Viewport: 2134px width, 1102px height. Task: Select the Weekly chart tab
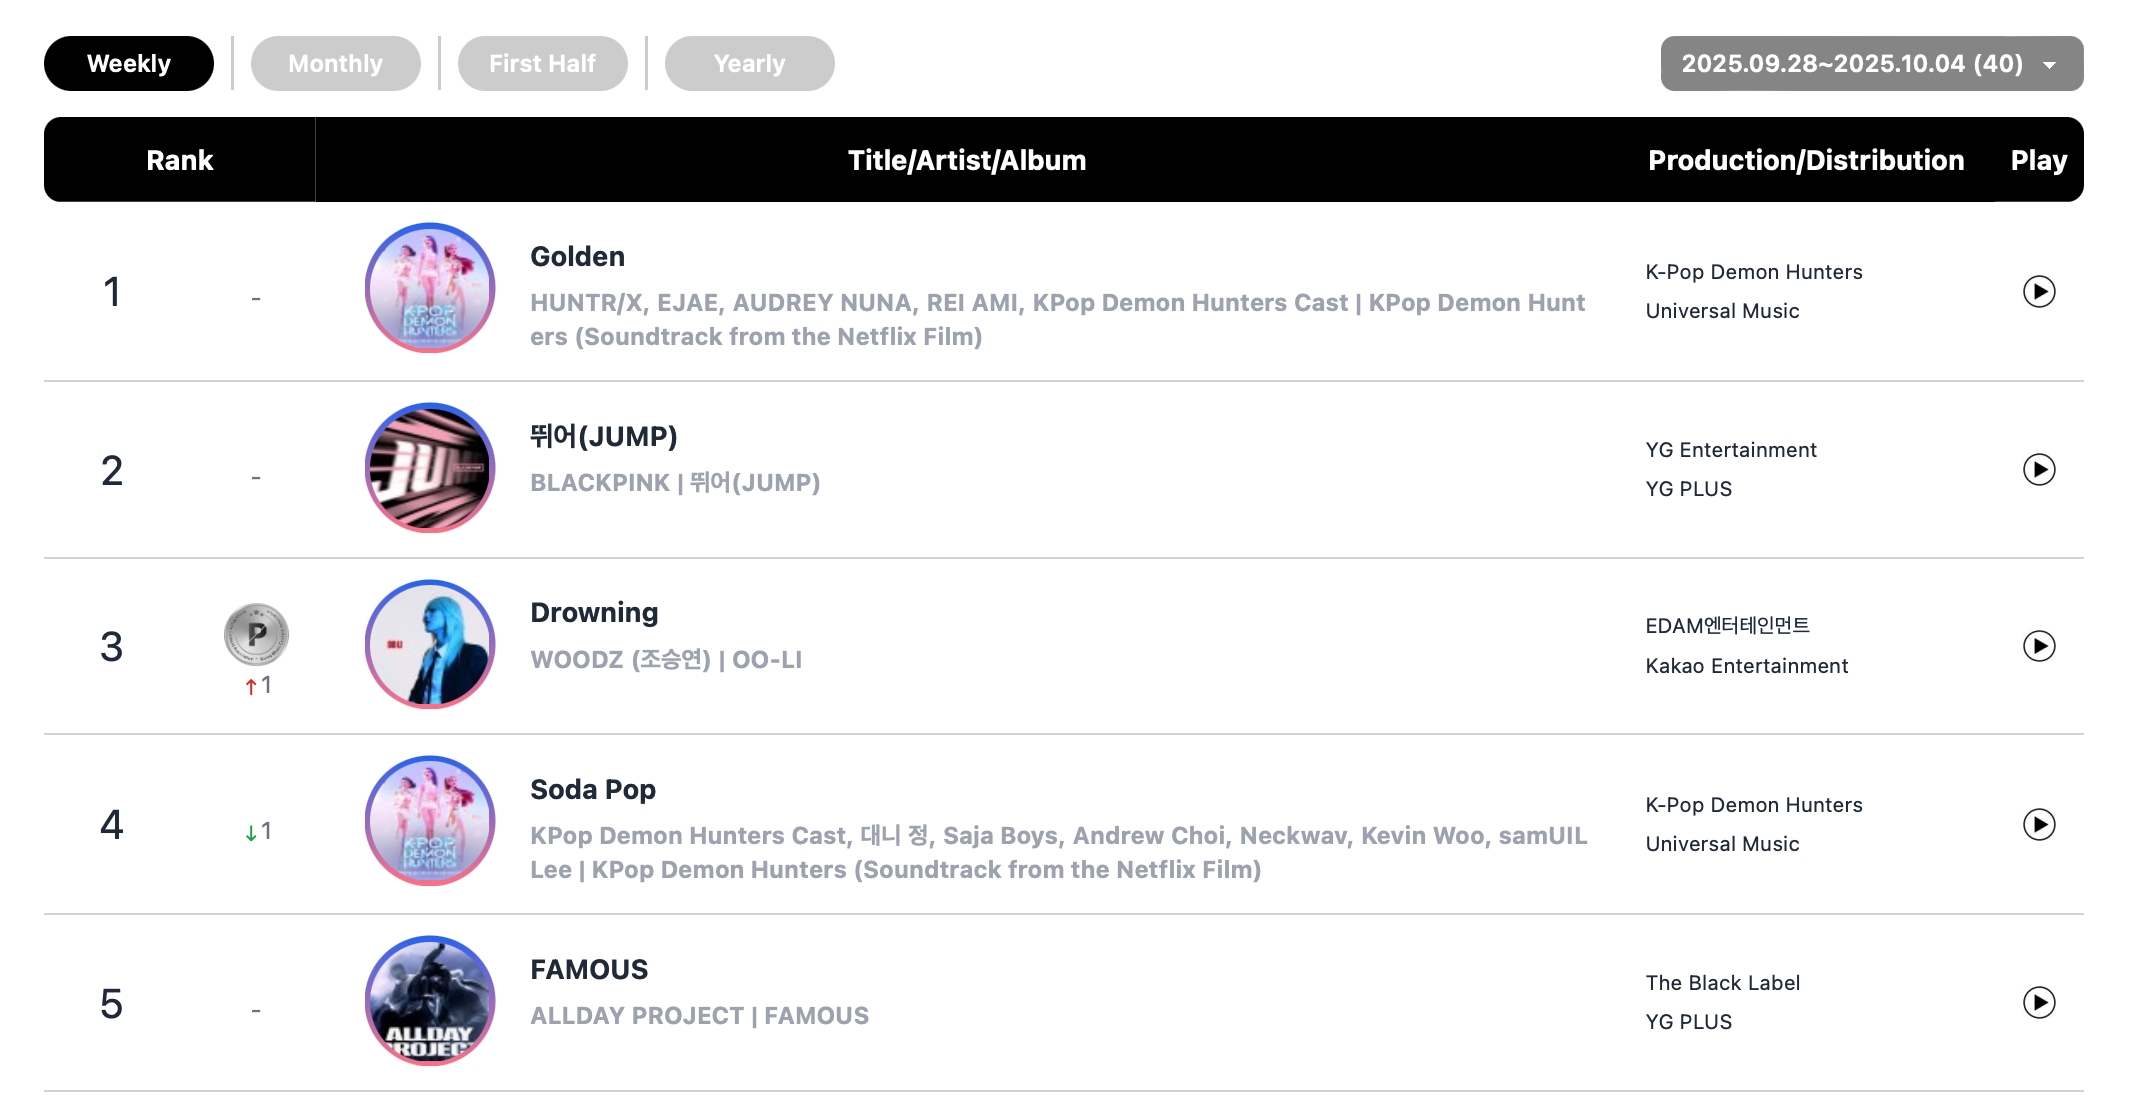[129, 63]
